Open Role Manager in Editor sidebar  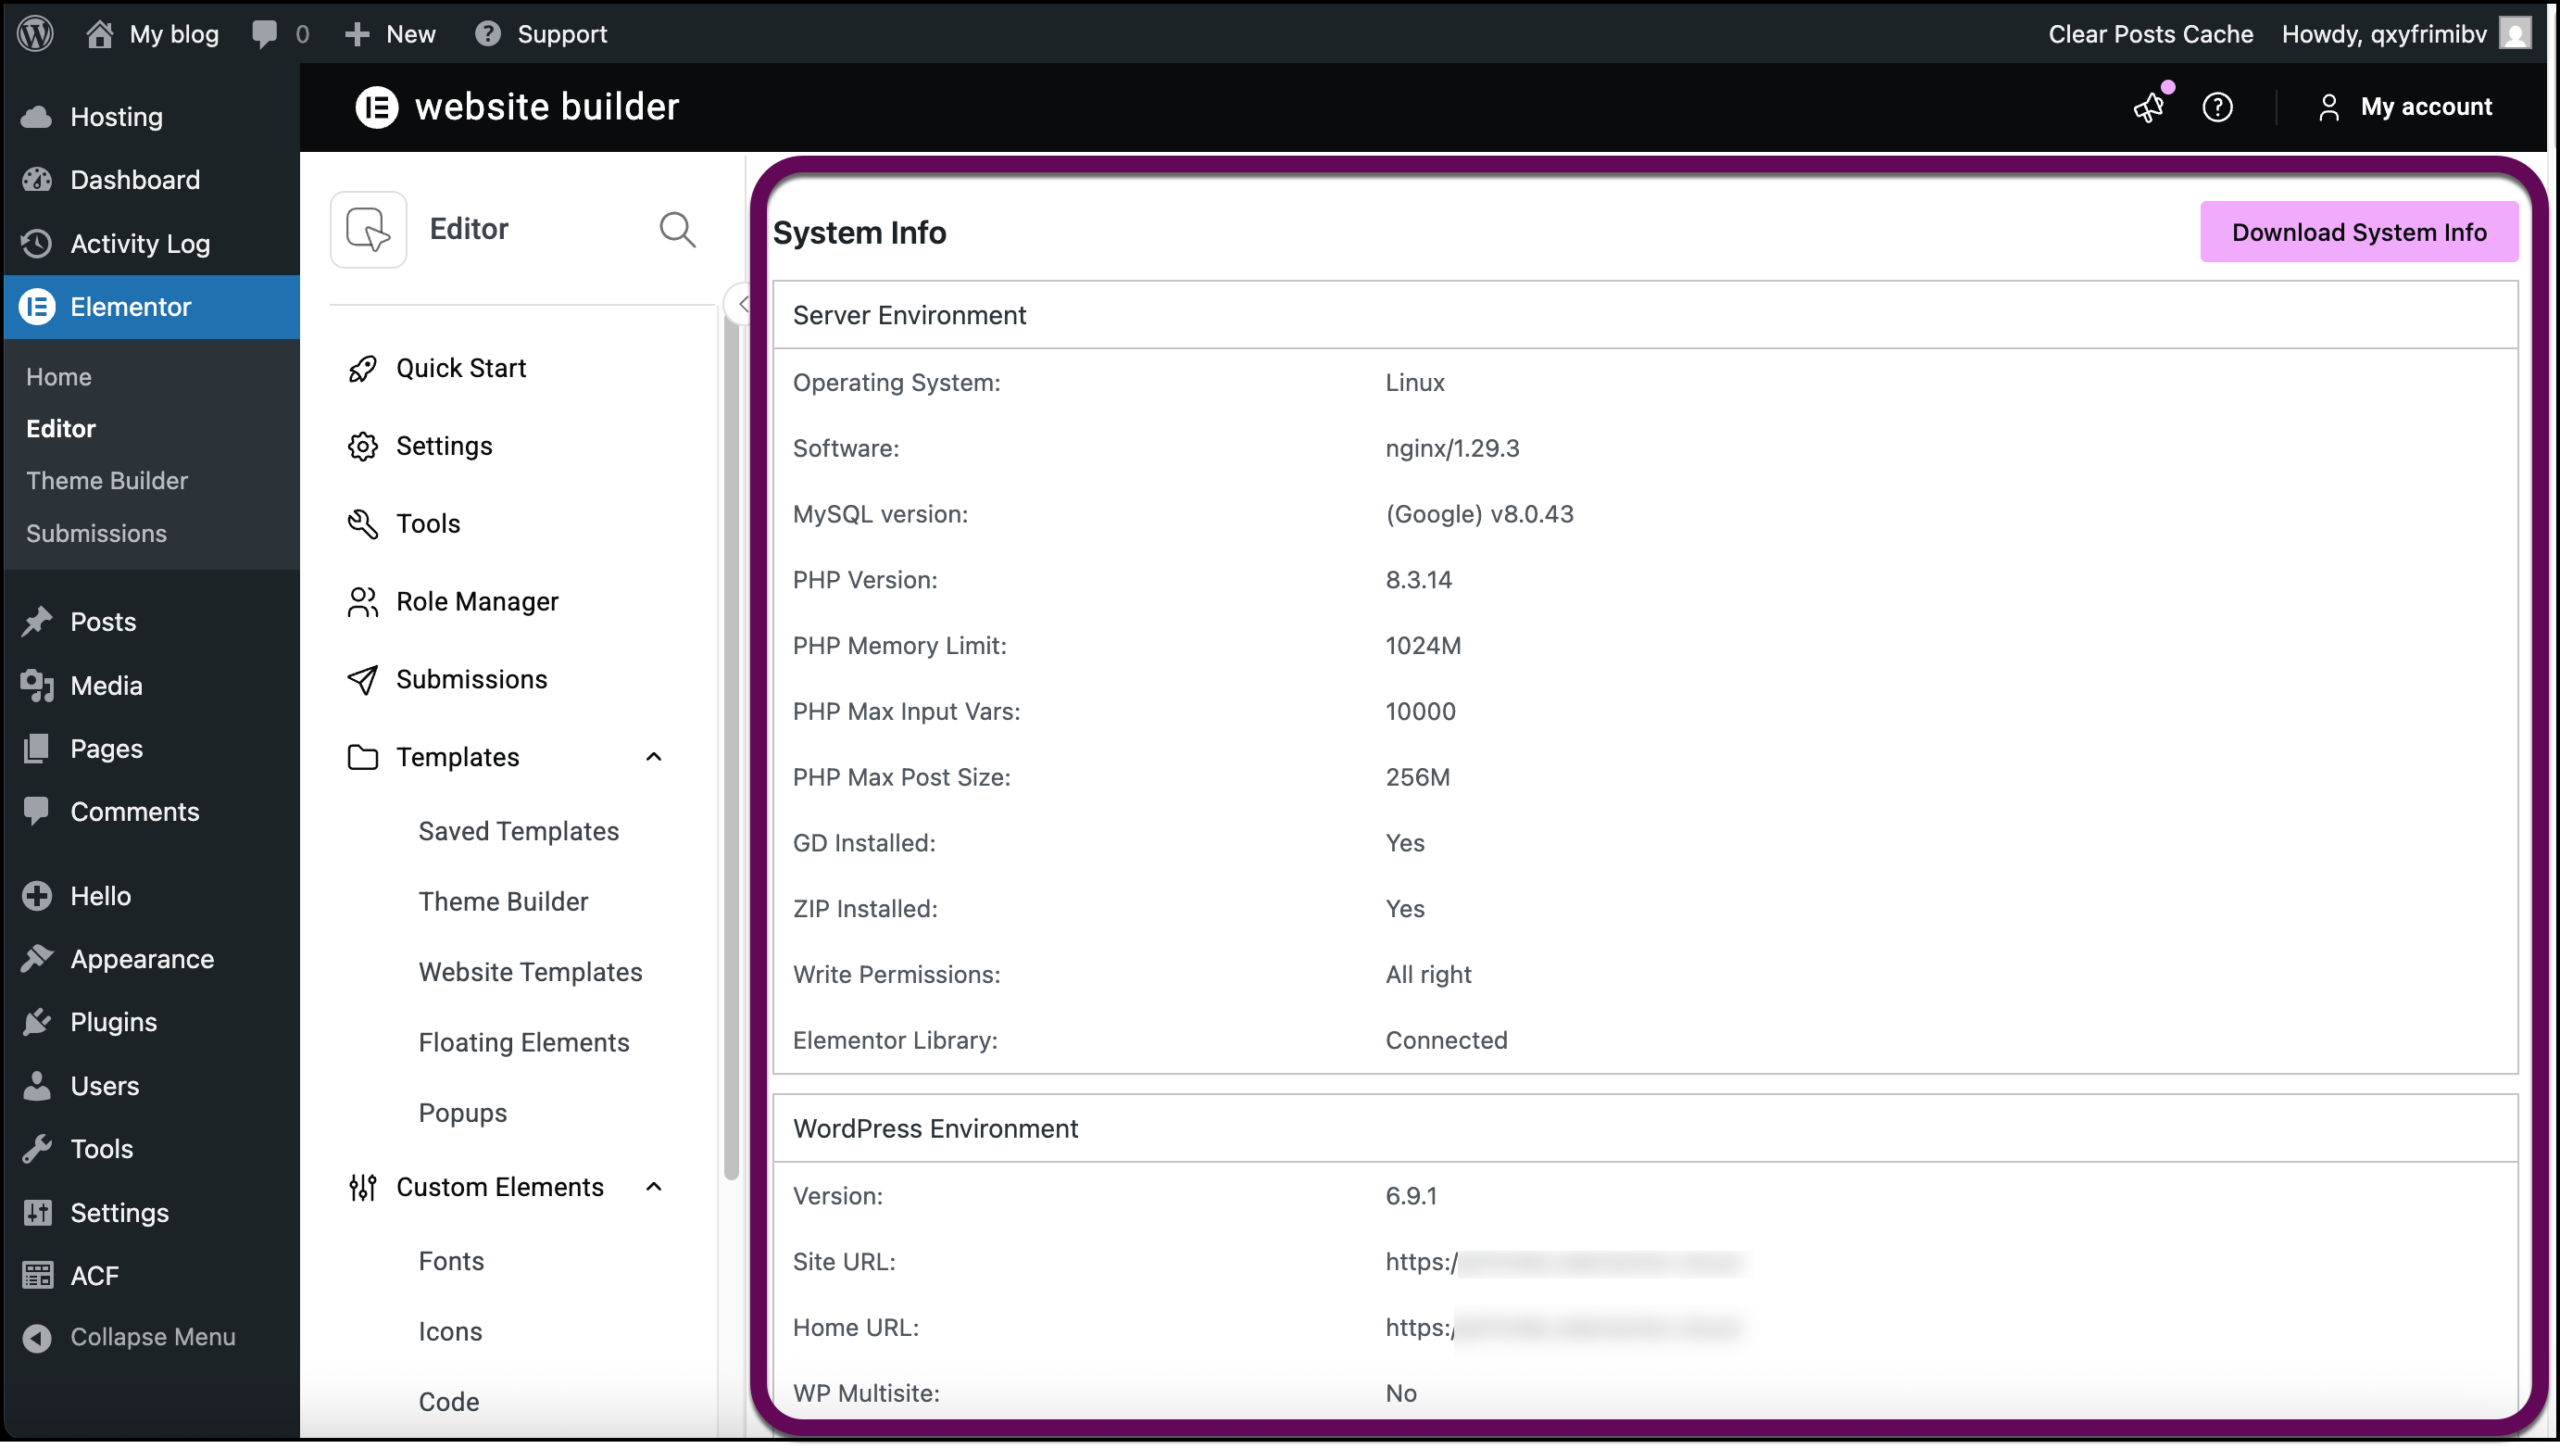point(476,601)
